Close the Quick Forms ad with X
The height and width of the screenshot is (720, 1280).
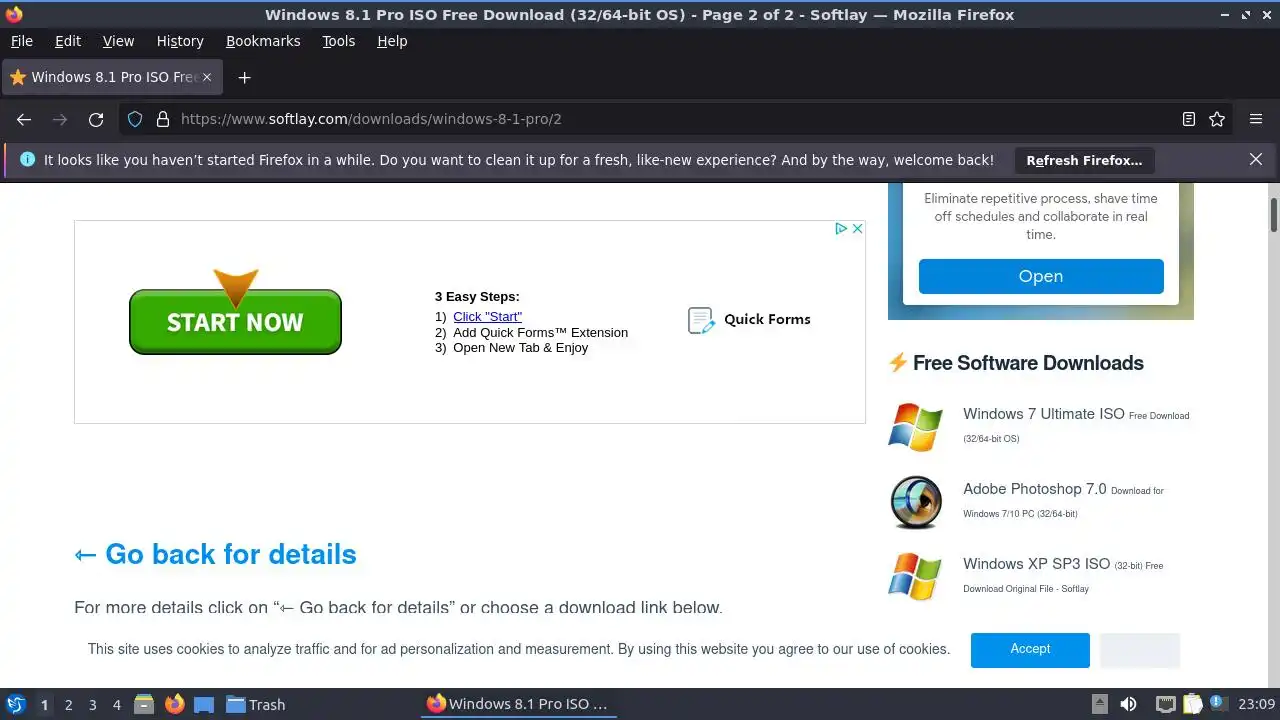857,228
